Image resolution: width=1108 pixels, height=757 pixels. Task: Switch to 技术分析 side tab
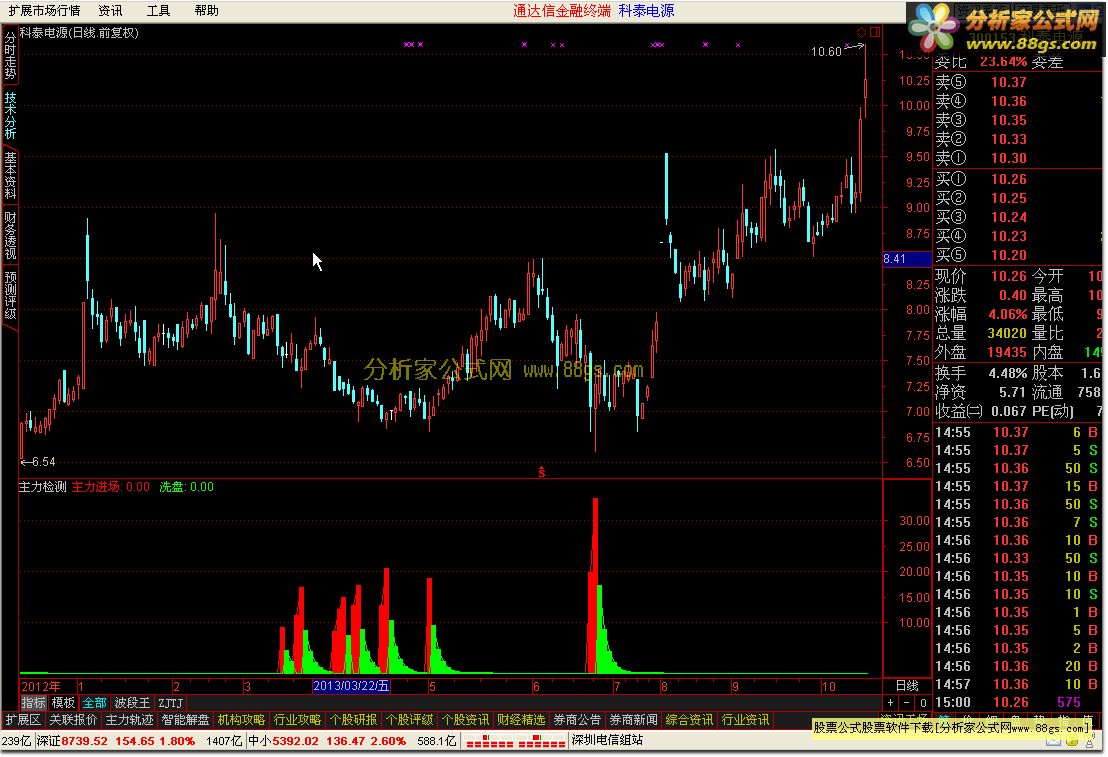coord(10,115)
